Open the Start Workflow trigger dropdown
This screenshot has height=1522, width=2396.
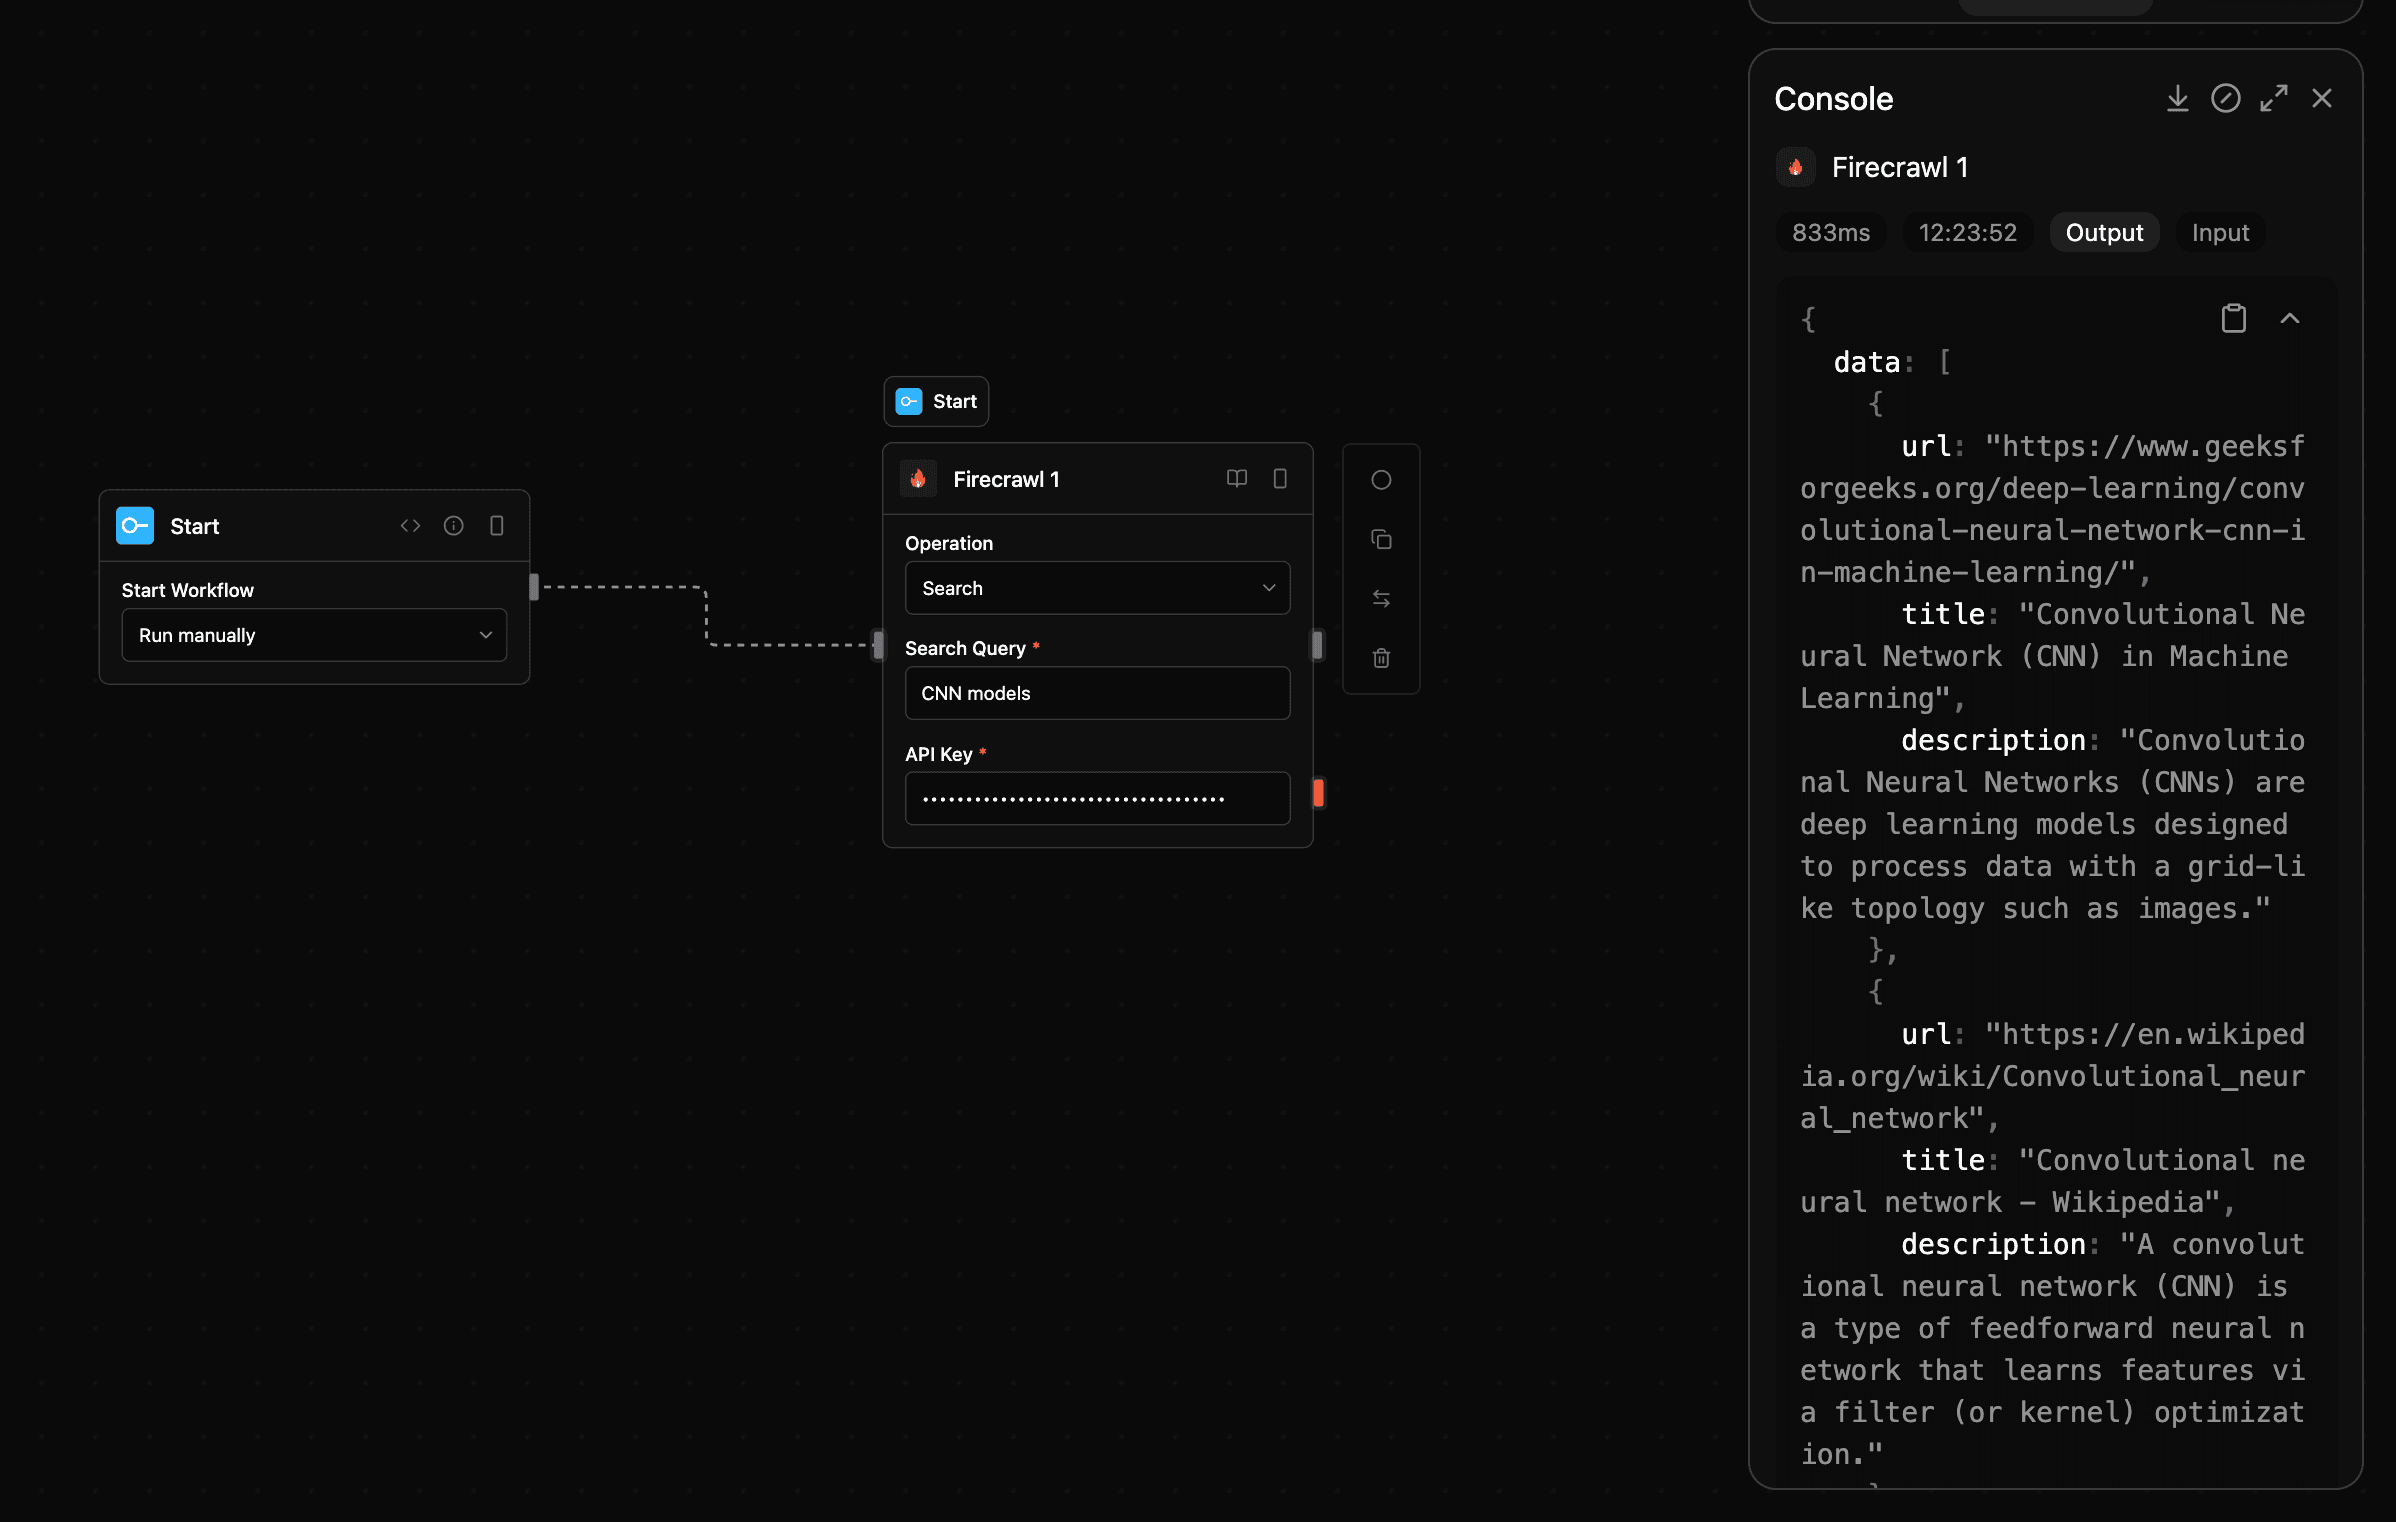[314, 635]
